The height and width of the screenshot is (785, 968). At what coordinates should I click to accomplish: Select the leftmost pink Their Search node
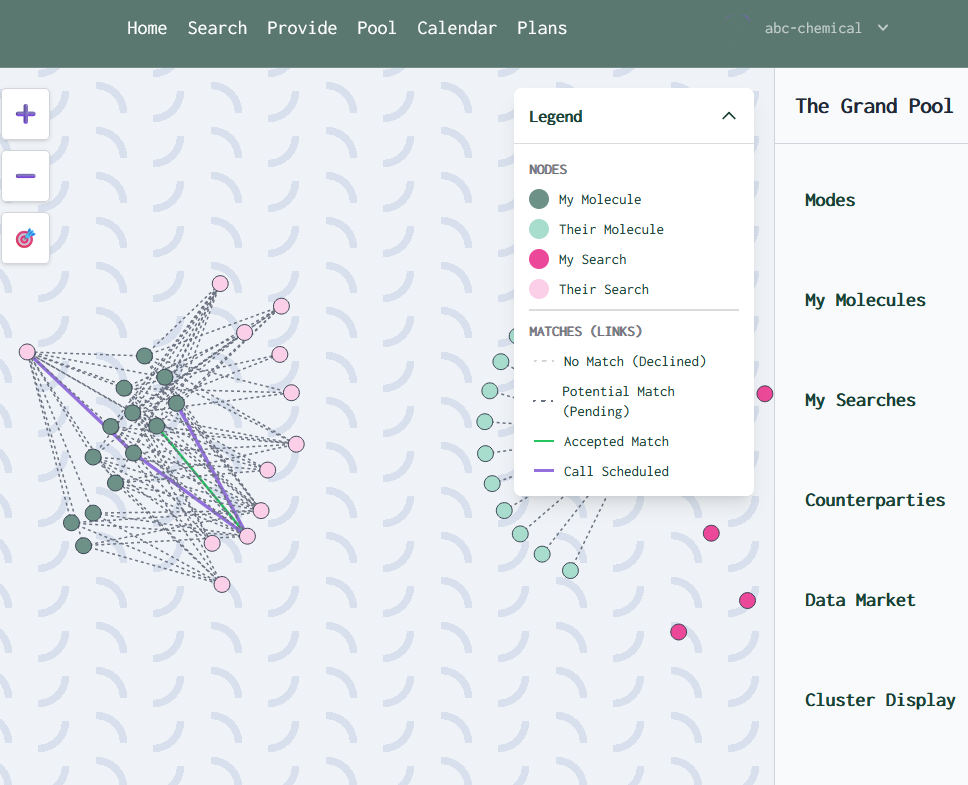(27, 352)
